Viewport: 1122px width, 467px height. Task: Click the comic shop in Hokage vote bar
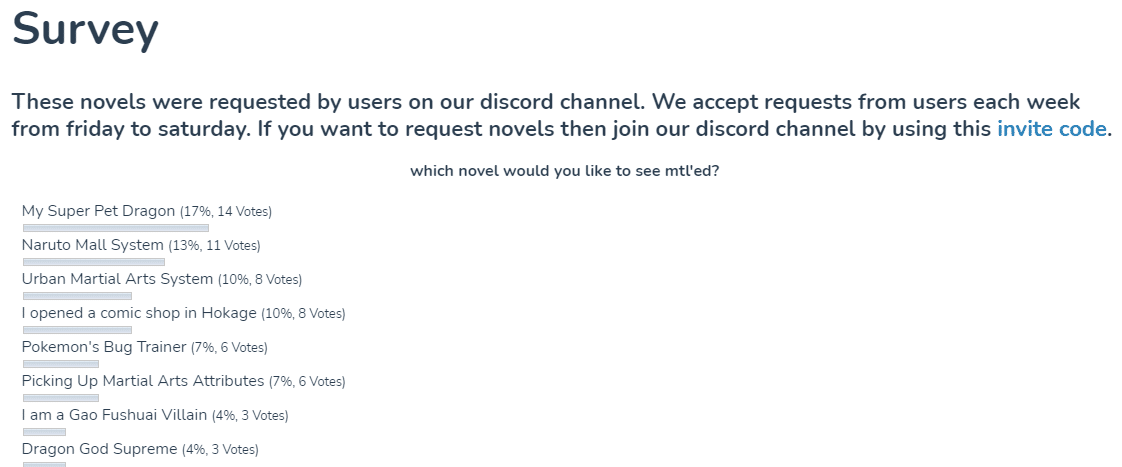[x=77, y=330]
